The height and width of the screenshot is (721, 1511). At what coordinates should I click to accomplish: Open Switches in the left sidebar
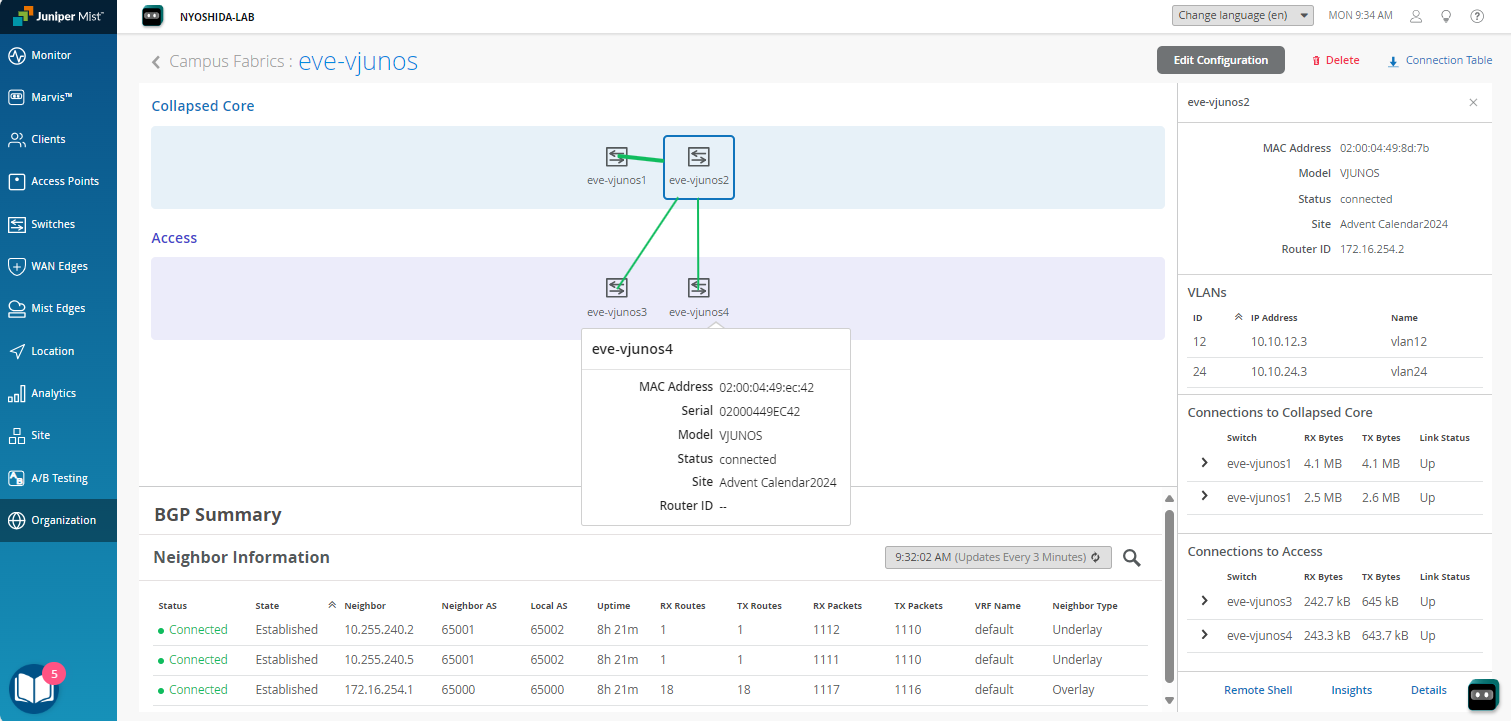(x=52, y=224)
